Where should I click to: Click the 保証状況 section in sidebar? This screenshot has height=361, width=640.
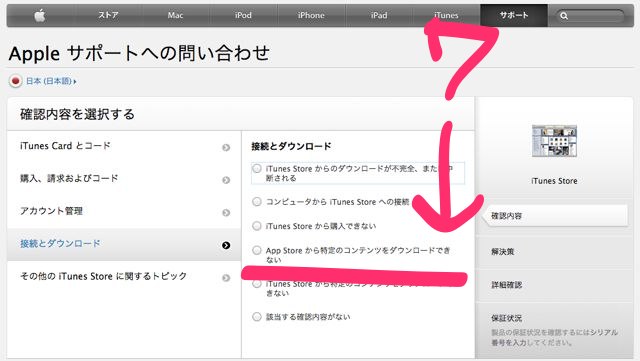click(554, 330)
